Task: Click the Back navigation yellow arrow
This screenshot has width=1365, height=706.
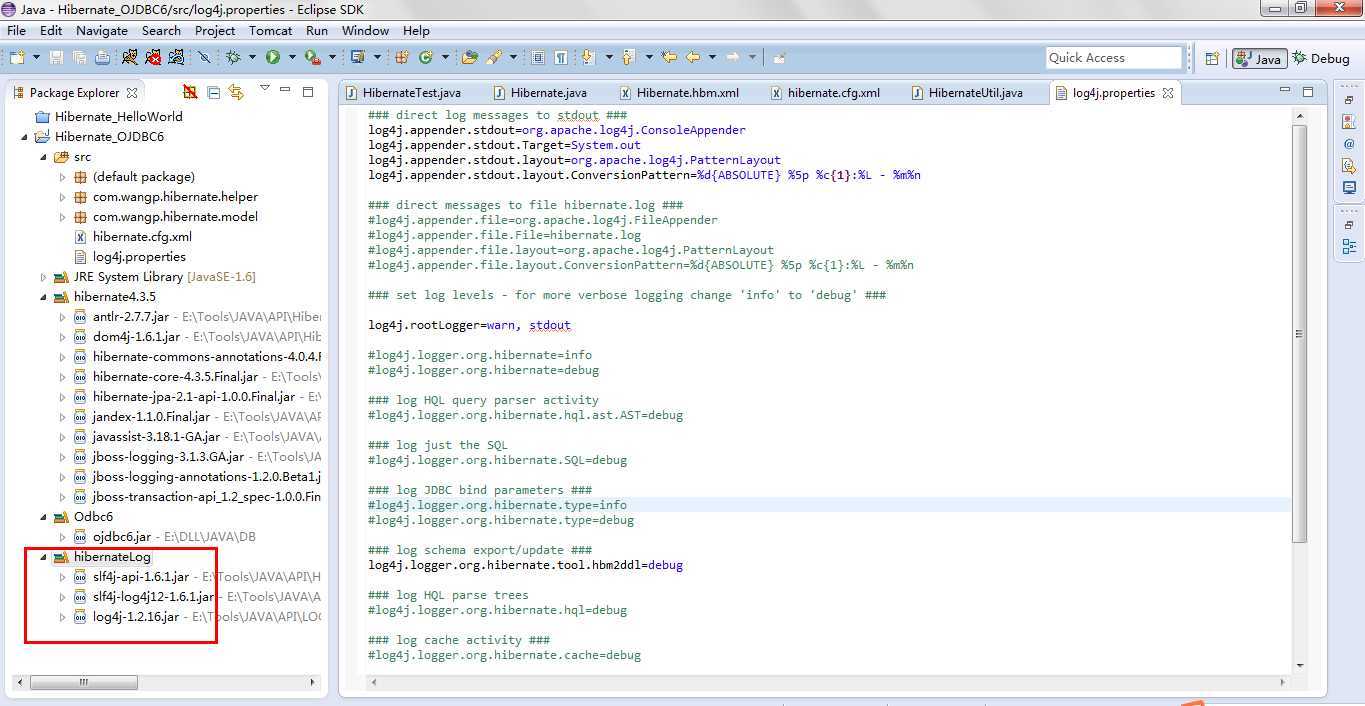Action: [692, 58]
